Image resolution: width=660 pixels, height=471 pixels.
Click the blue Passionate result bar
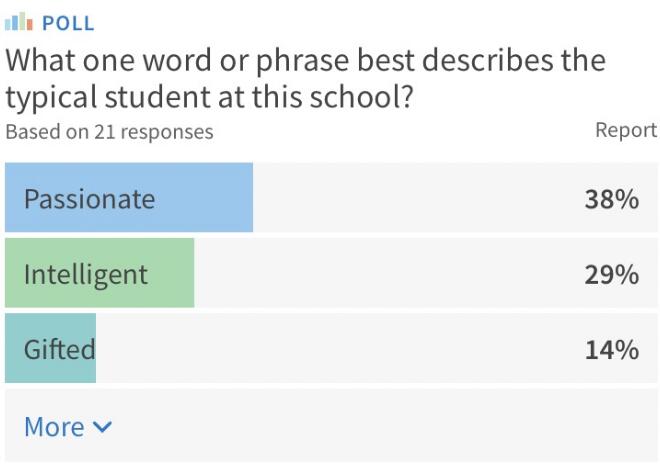point(200,198)
